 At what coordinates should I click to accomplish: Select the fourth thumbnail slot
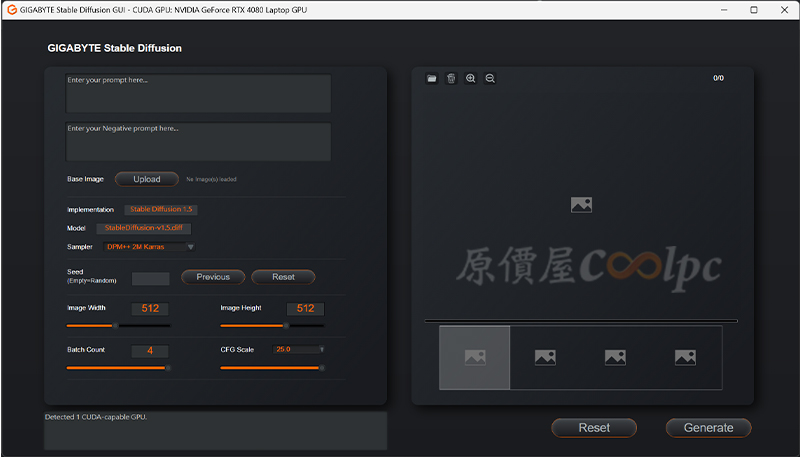[x=685, y=358]
